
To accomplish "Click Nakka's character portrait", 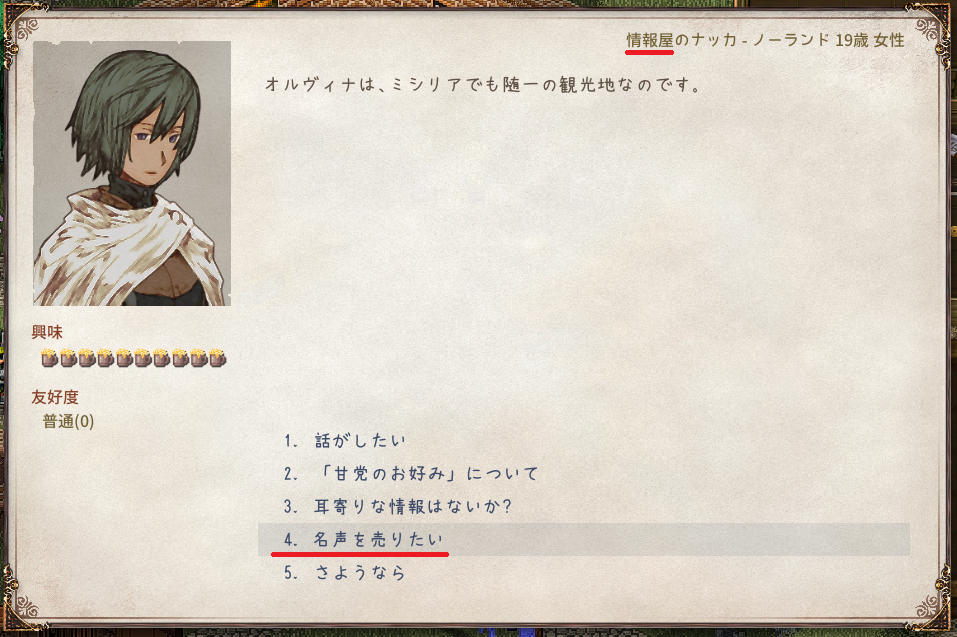I will point(132,173).
